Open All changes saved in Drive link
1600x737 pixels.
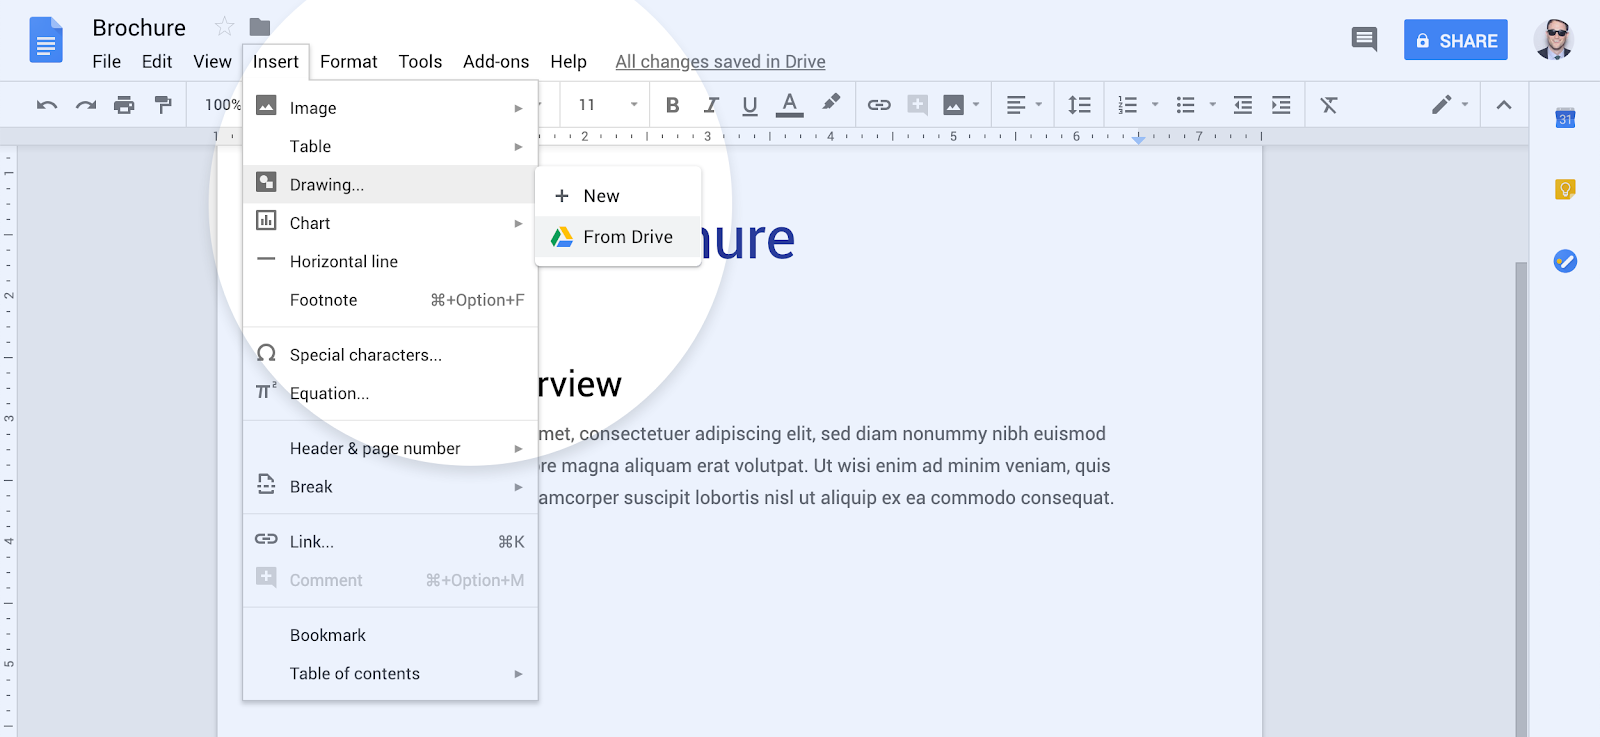[720, 62]
